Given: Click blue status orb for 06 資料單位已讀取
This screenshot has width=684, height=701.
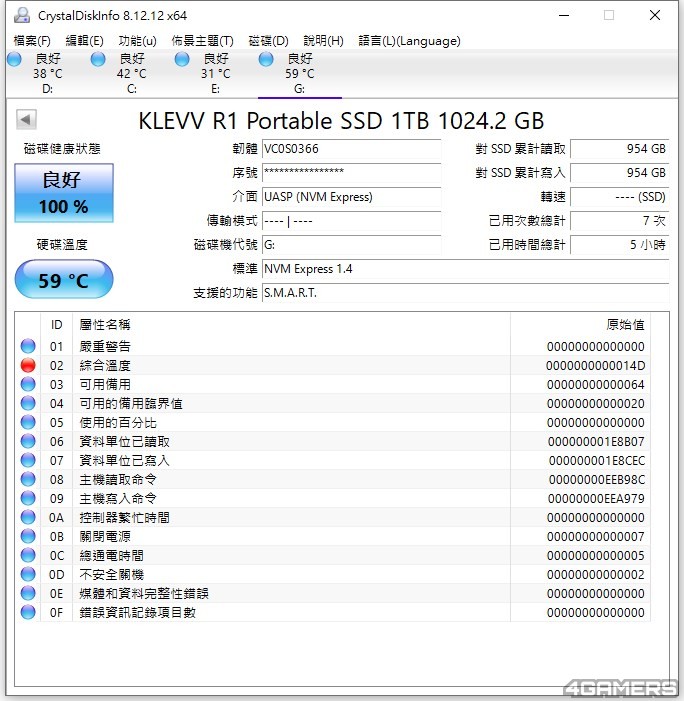Looking at the screenshot, I should [x=28, y=441].
